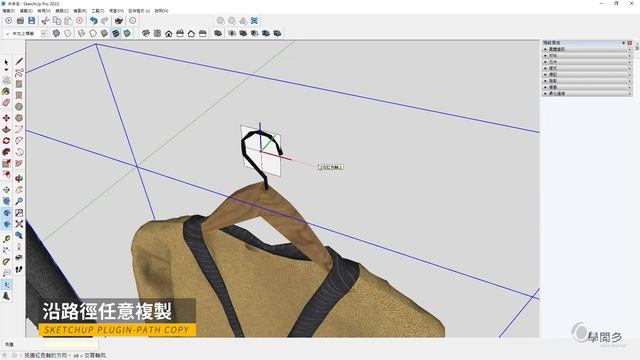Enable Wireframe face style
Viewport: 640px width, 360px height.
[x=81, y=33]
